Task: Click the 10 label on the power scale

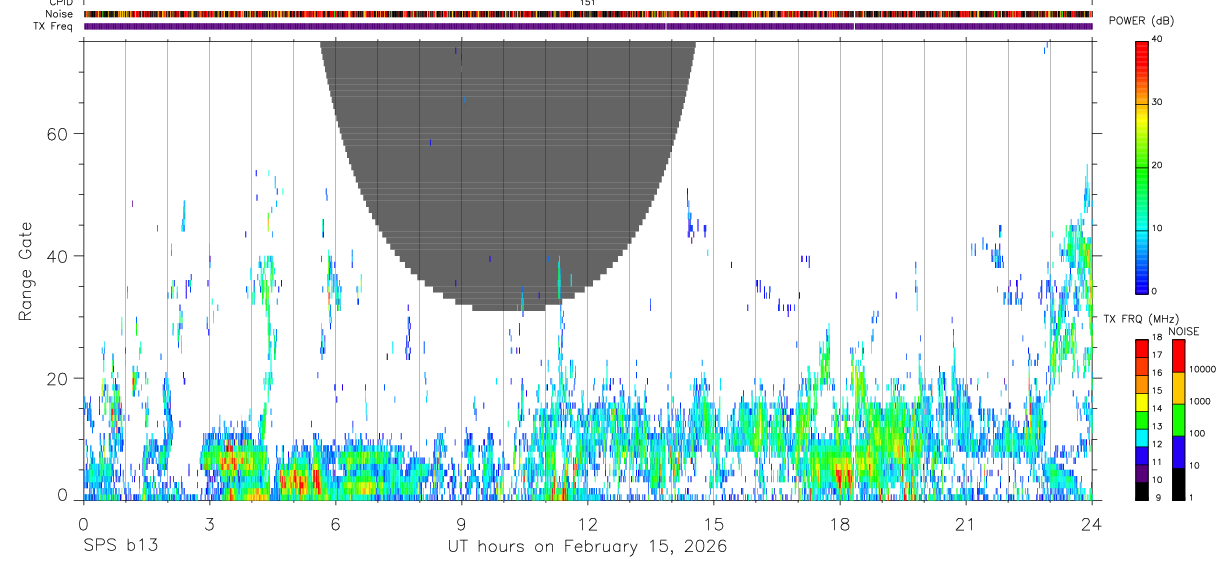Action: point(1156,229)
